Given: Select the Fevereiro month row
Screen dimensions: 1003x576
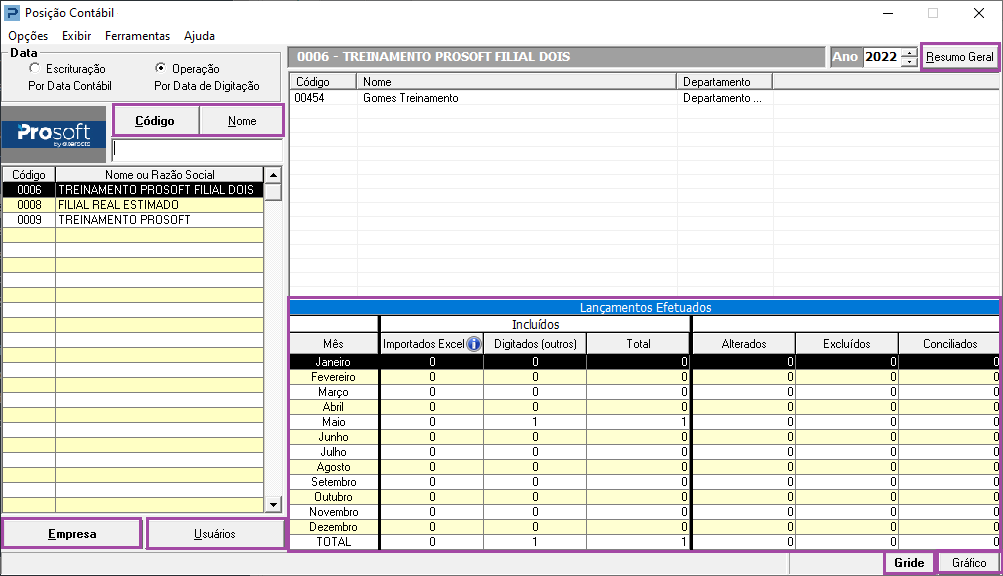Looking at the screenshot, I should (x=644, y=377).
